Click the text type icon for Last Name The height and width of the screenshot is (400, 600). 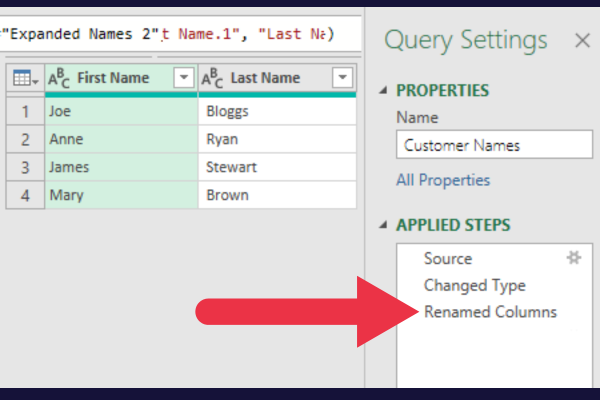click(x=212, y=78)
